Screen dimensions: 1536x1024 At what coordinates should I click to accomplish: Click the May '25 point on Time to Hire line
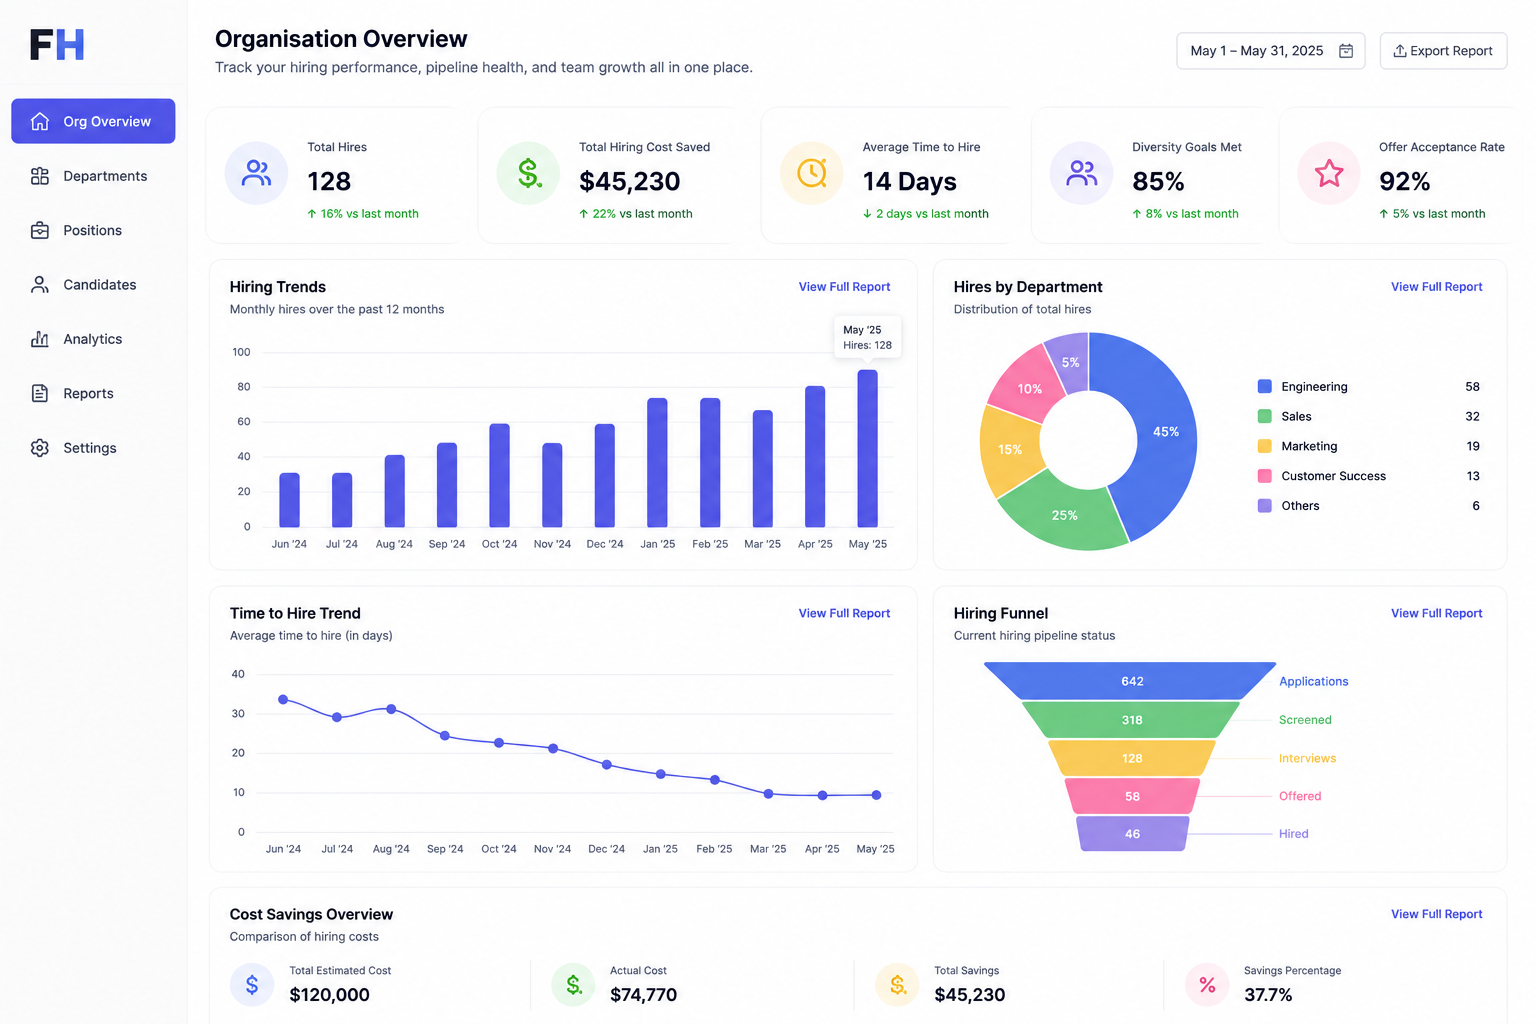click(877, 796)
